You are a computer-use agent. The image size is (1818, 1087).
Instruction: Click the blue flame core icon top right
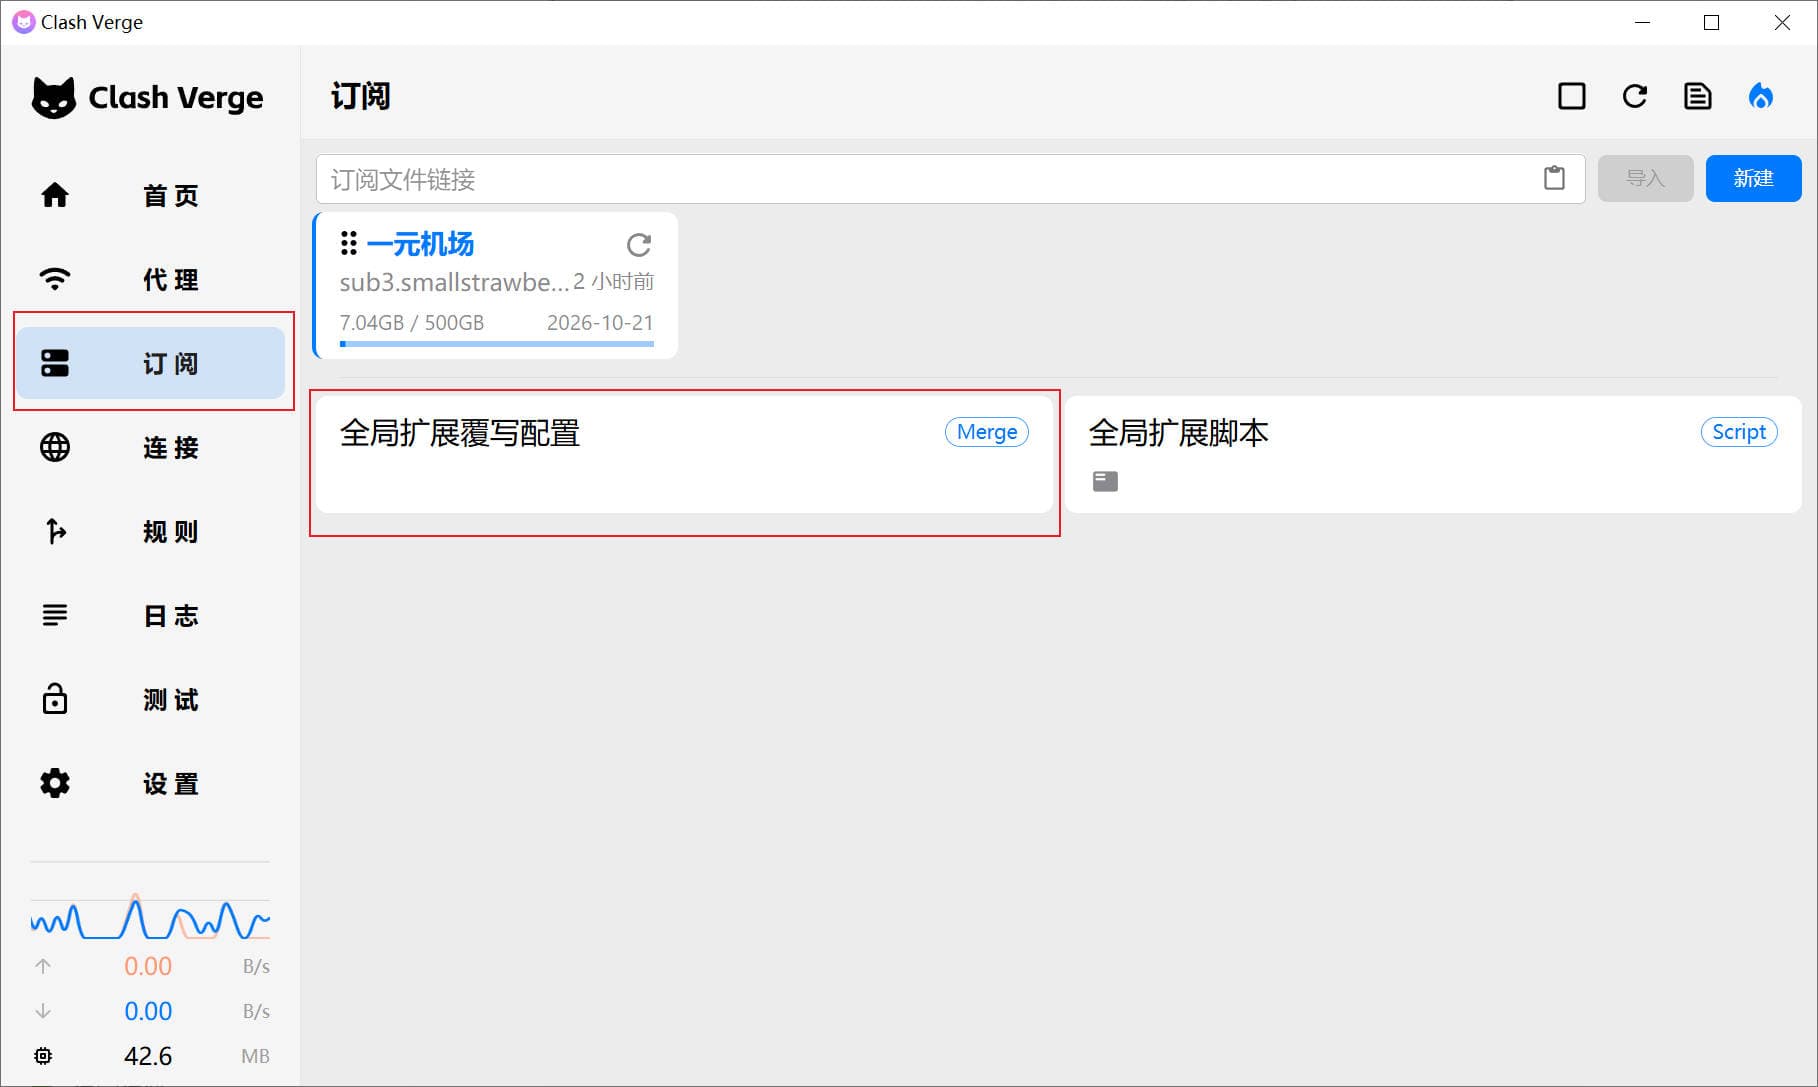pyautogui.click(x=1761, y=96)
